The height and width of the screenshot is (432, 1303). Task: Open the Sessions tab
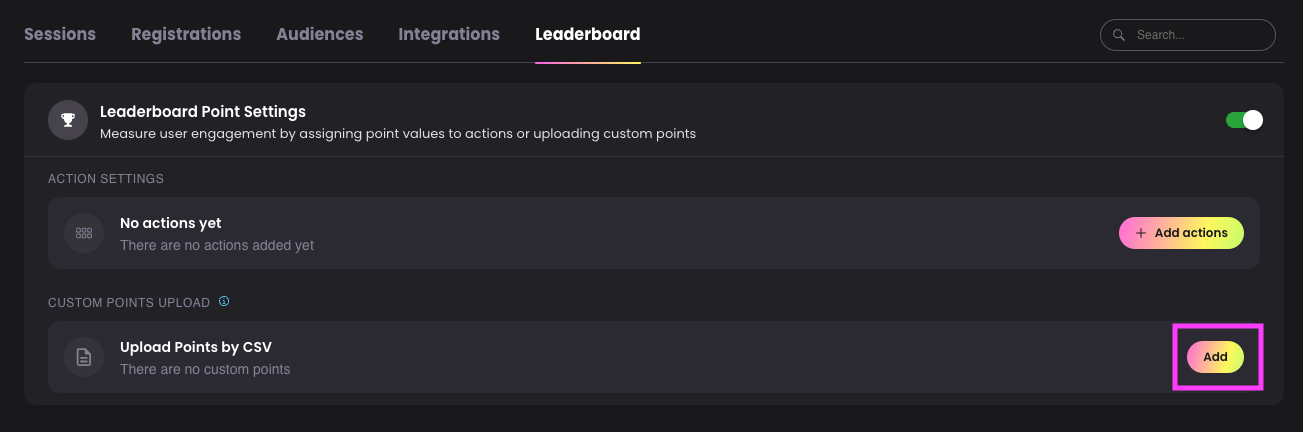(x=60, y=34)
